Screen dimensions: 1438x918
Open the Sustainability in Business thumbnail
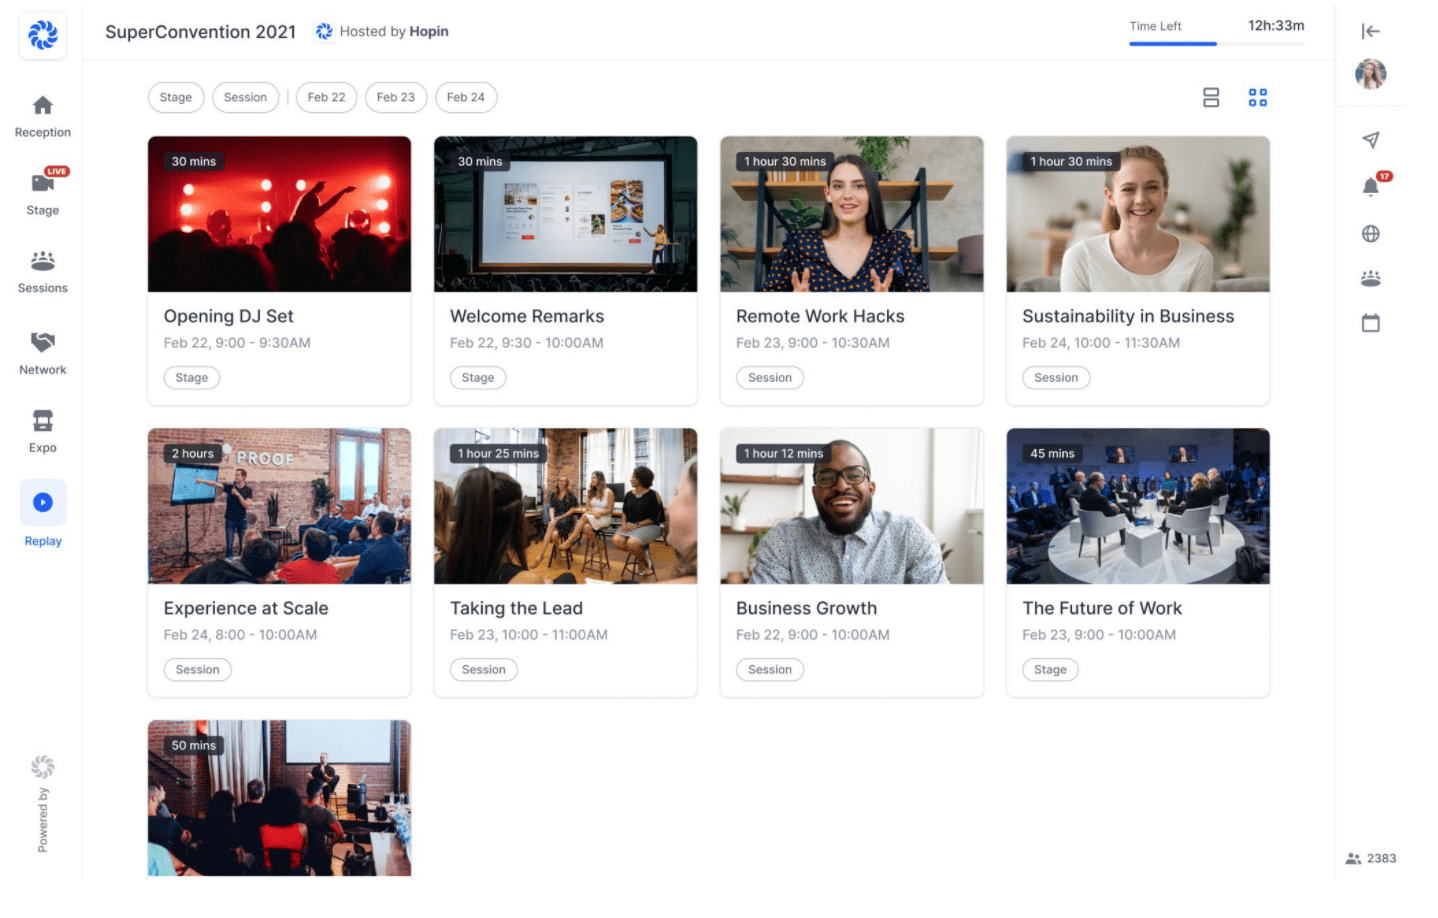tap(1138, 214)
